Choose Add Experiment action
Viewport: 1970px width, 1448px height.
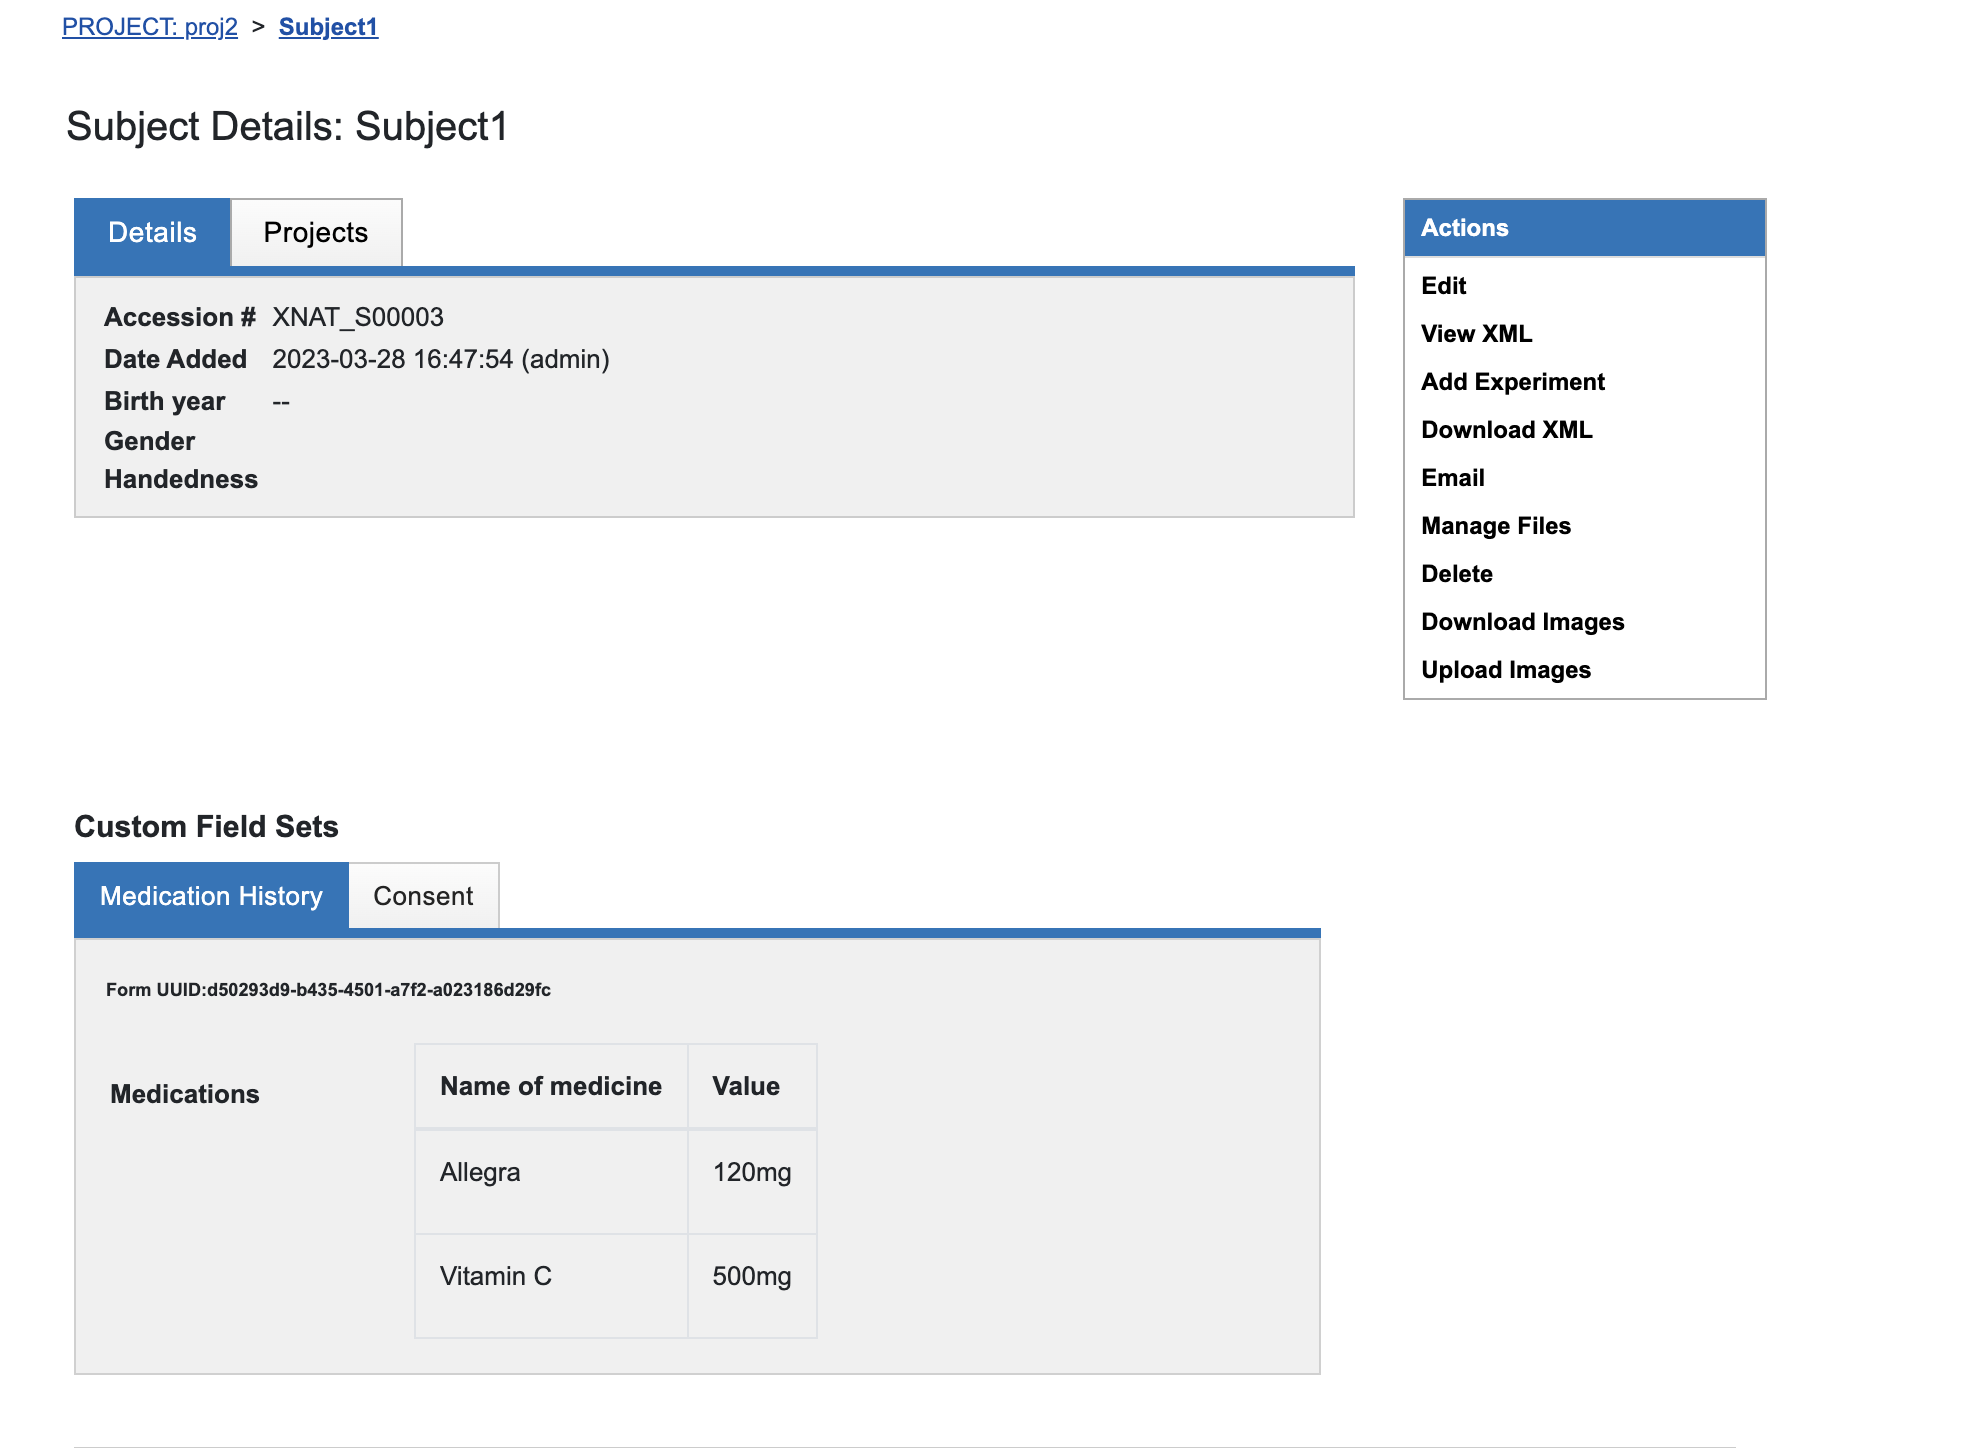(x=1512, y=382)
